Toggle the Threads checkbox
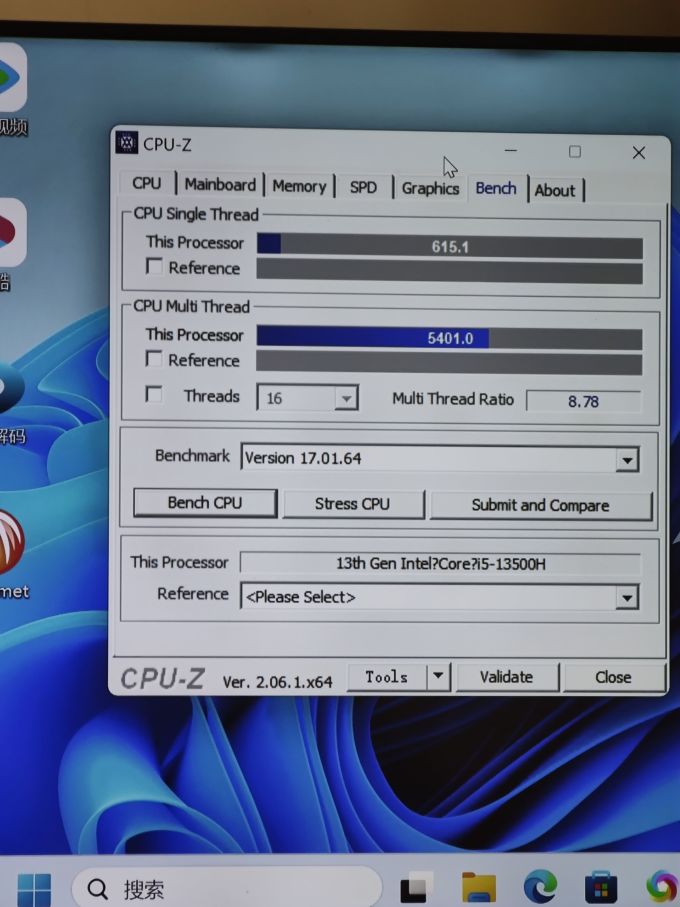680x907 pixels. pos(153,394)
